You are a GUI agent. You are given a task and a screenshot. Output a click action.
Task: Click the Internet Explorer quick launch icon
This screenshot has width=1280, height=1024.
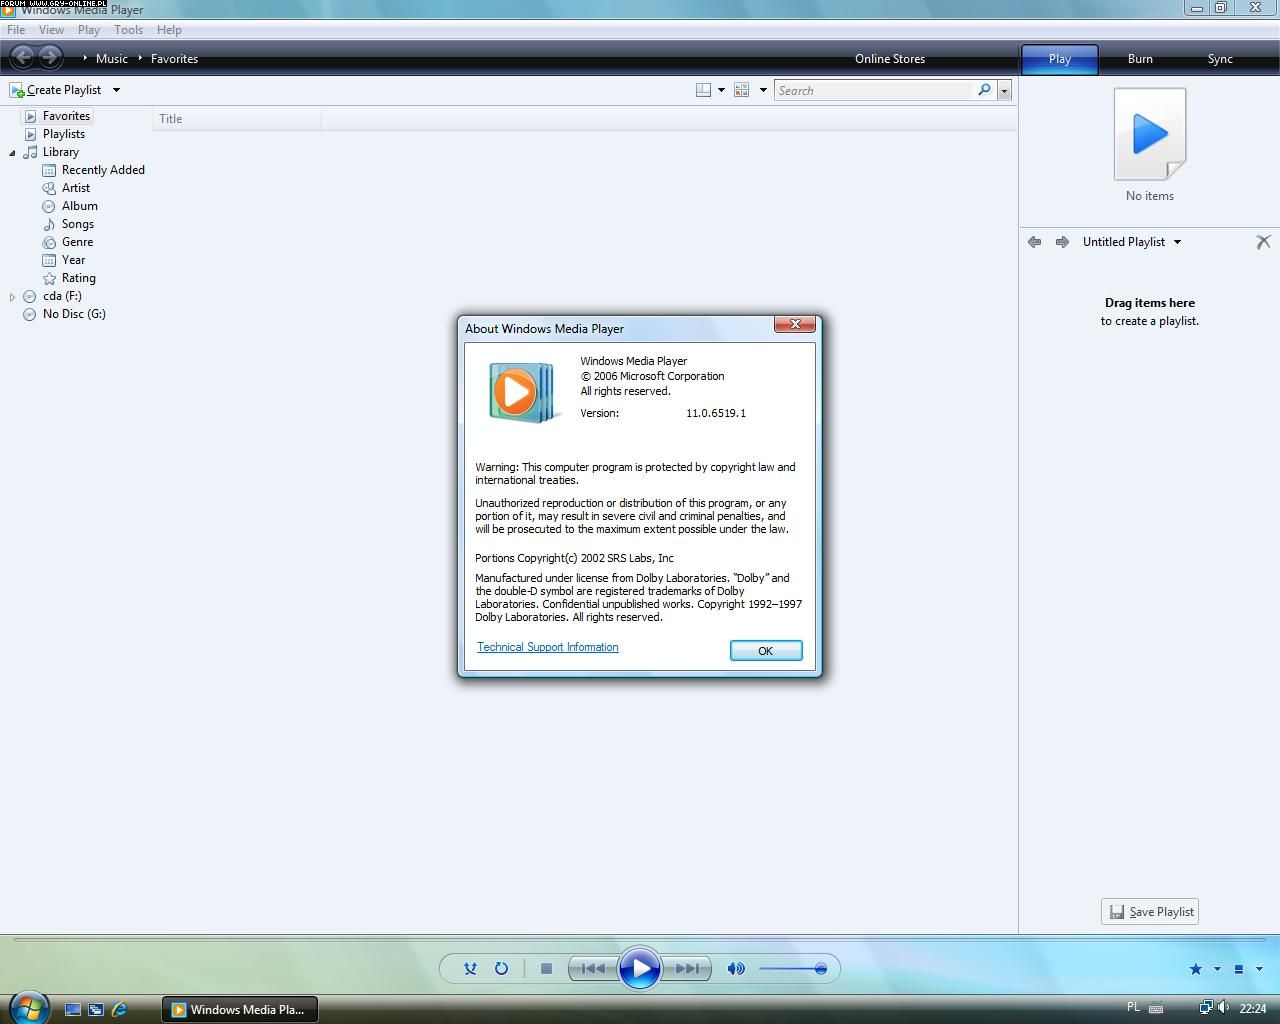(119, 1009)
